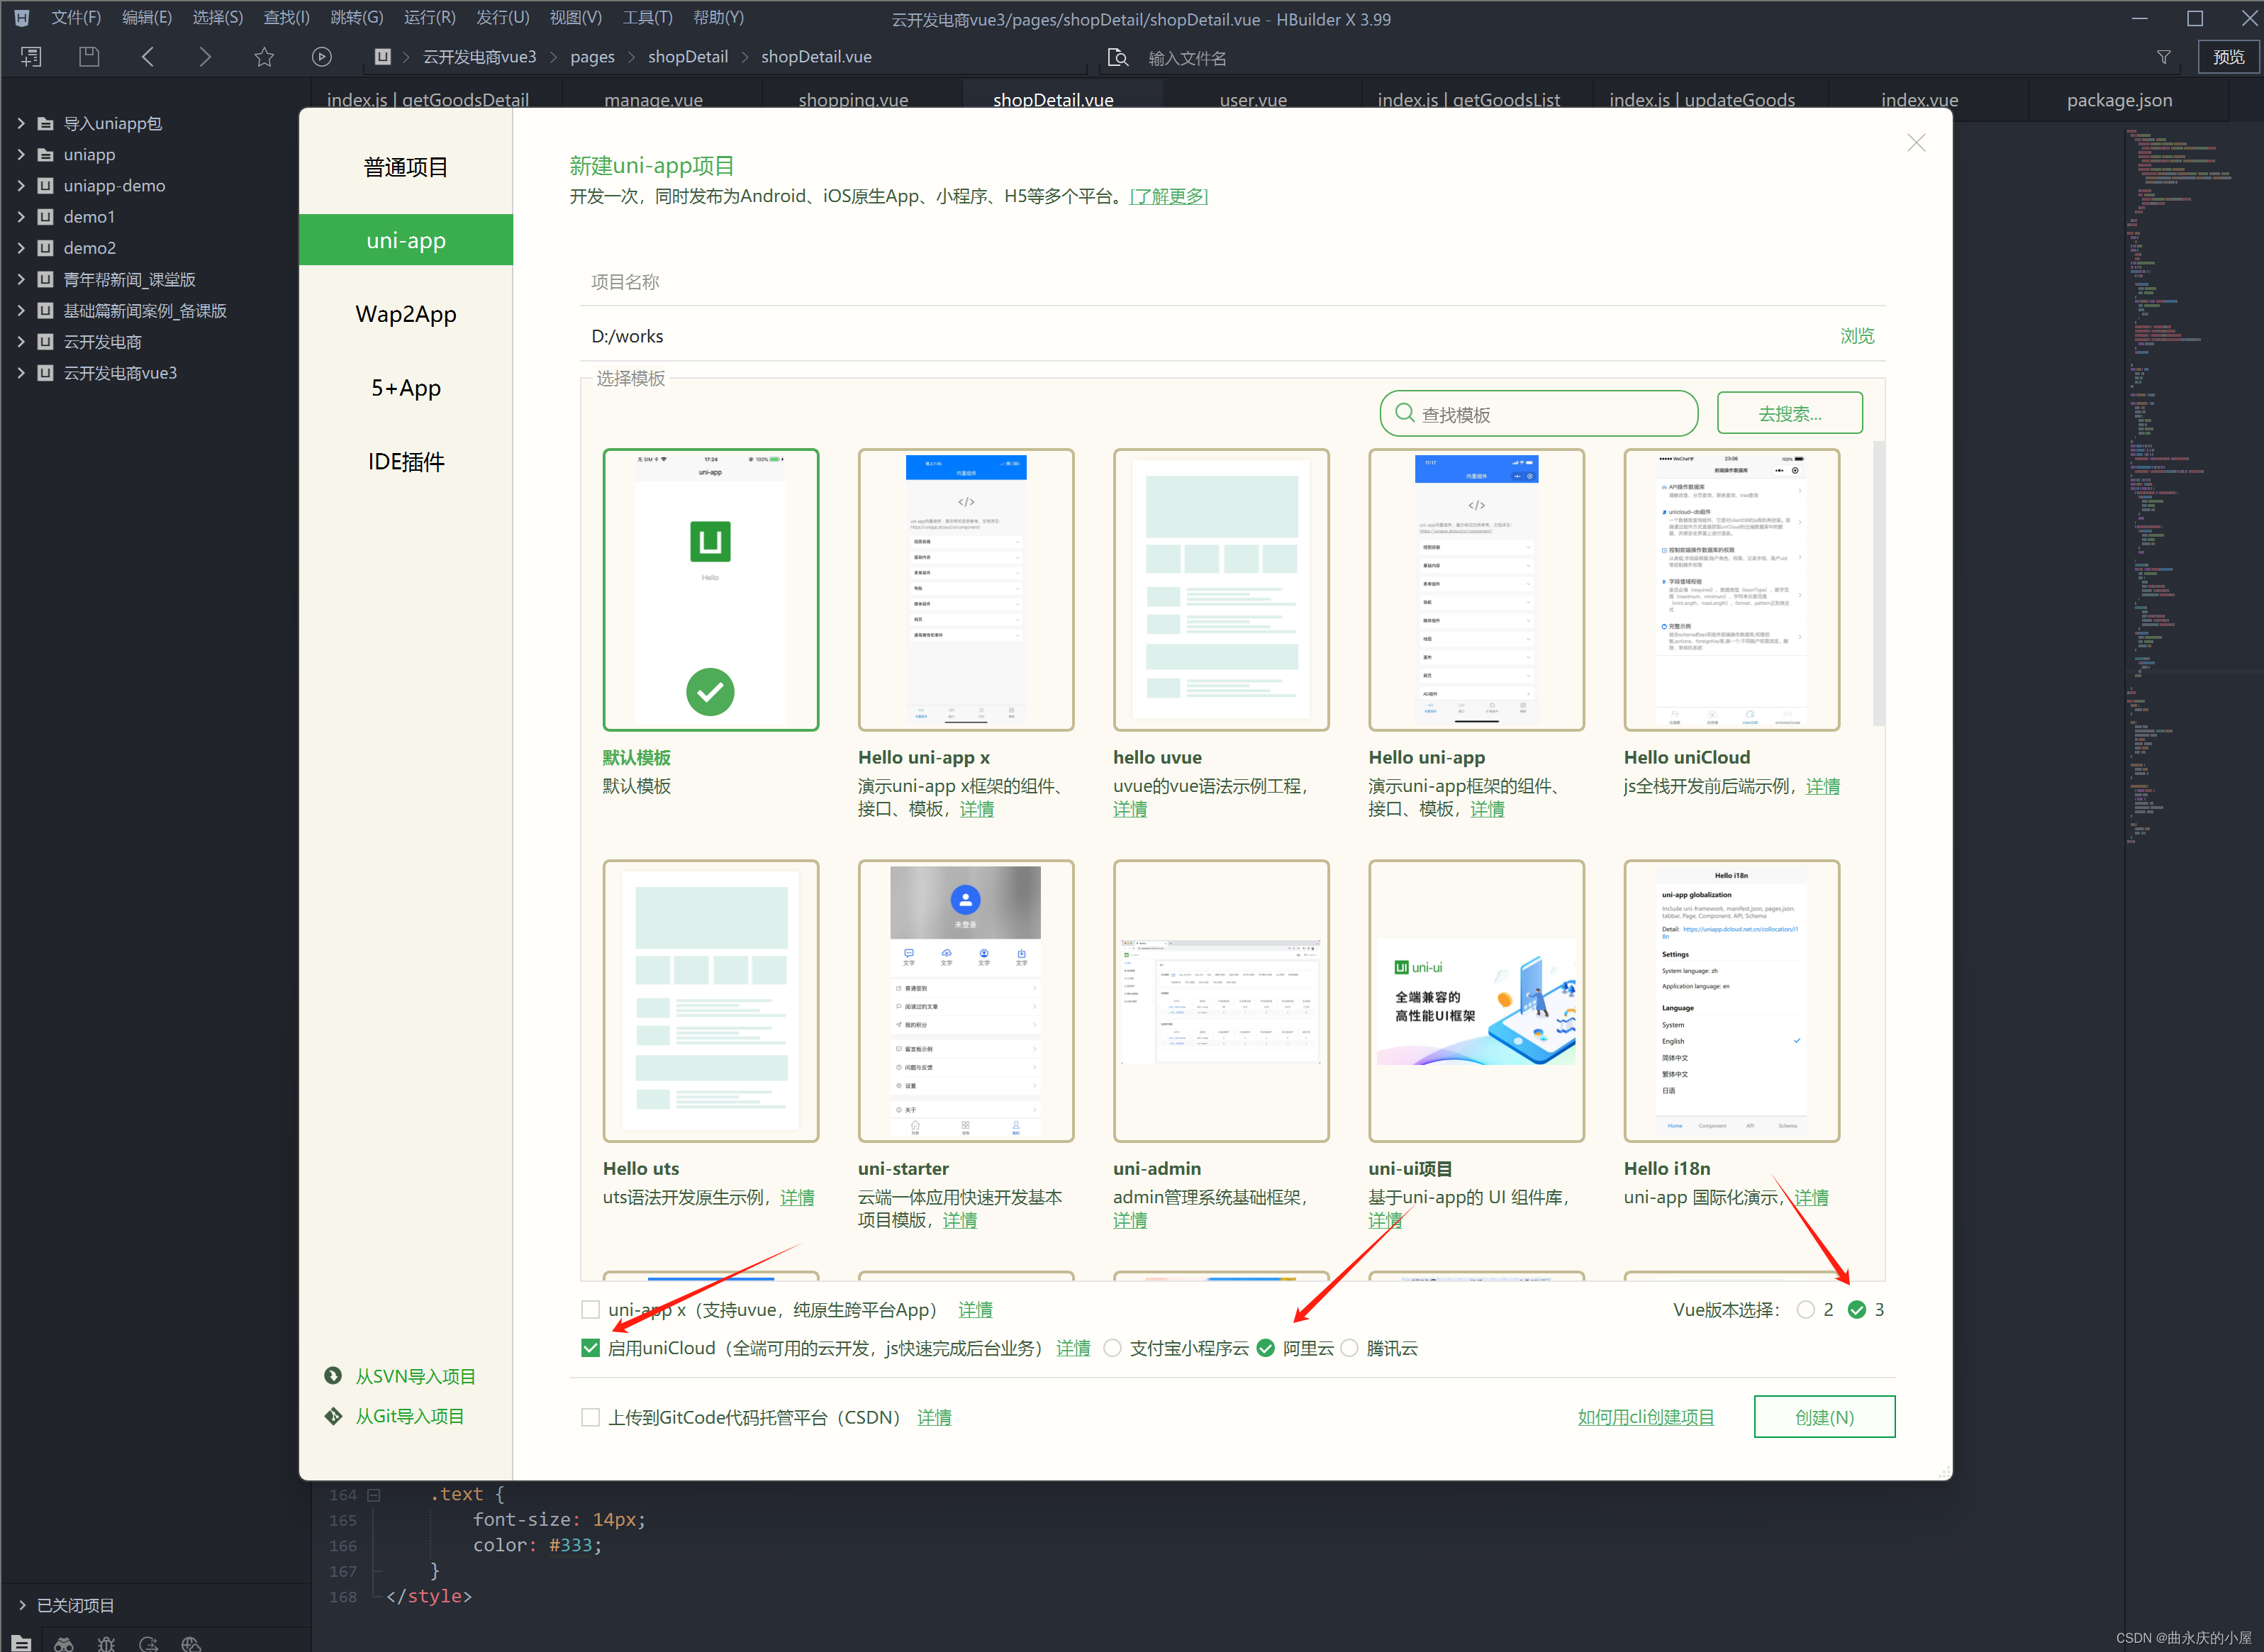Click the demo2 project icon

(x=45, y=248)
